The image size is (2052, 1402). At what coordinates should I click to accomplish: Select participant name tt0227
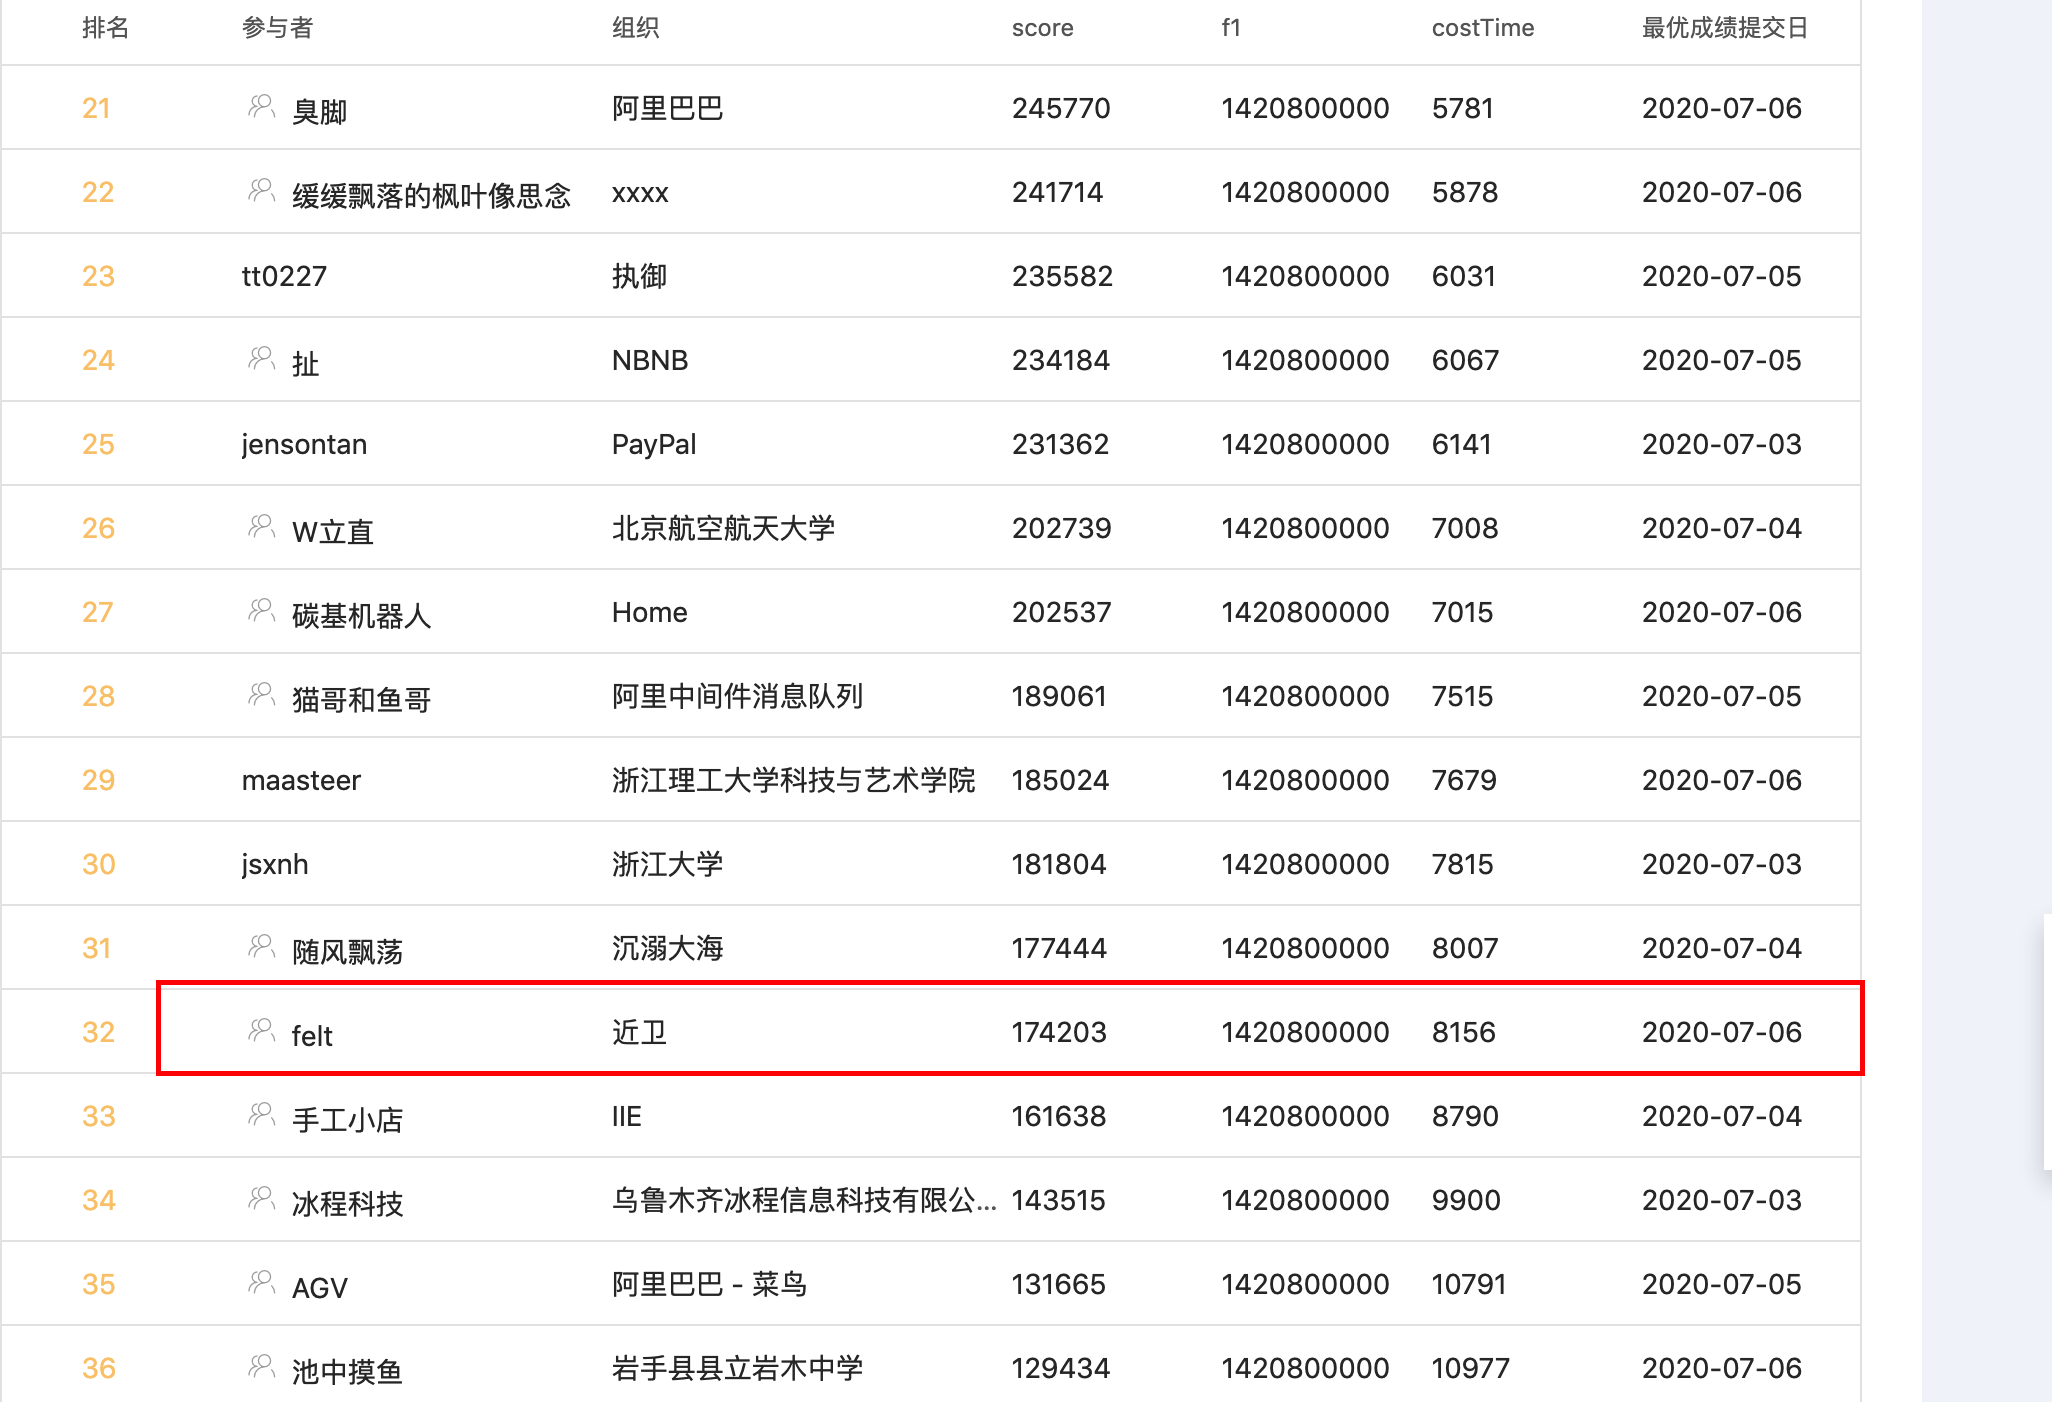click(x=285, y=276)
